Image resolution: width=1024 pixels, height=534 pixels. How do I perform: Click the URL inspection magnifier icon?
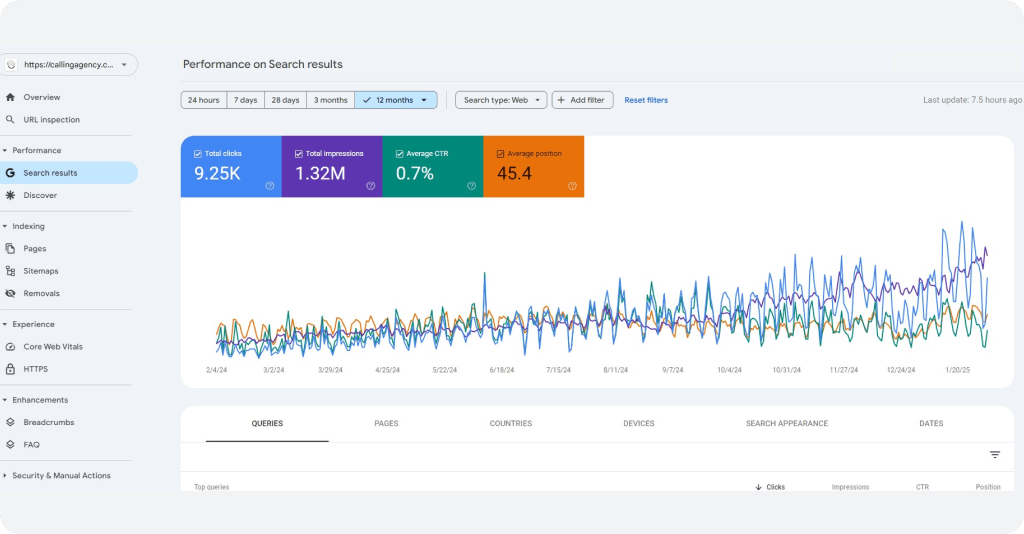pos(11,120)
